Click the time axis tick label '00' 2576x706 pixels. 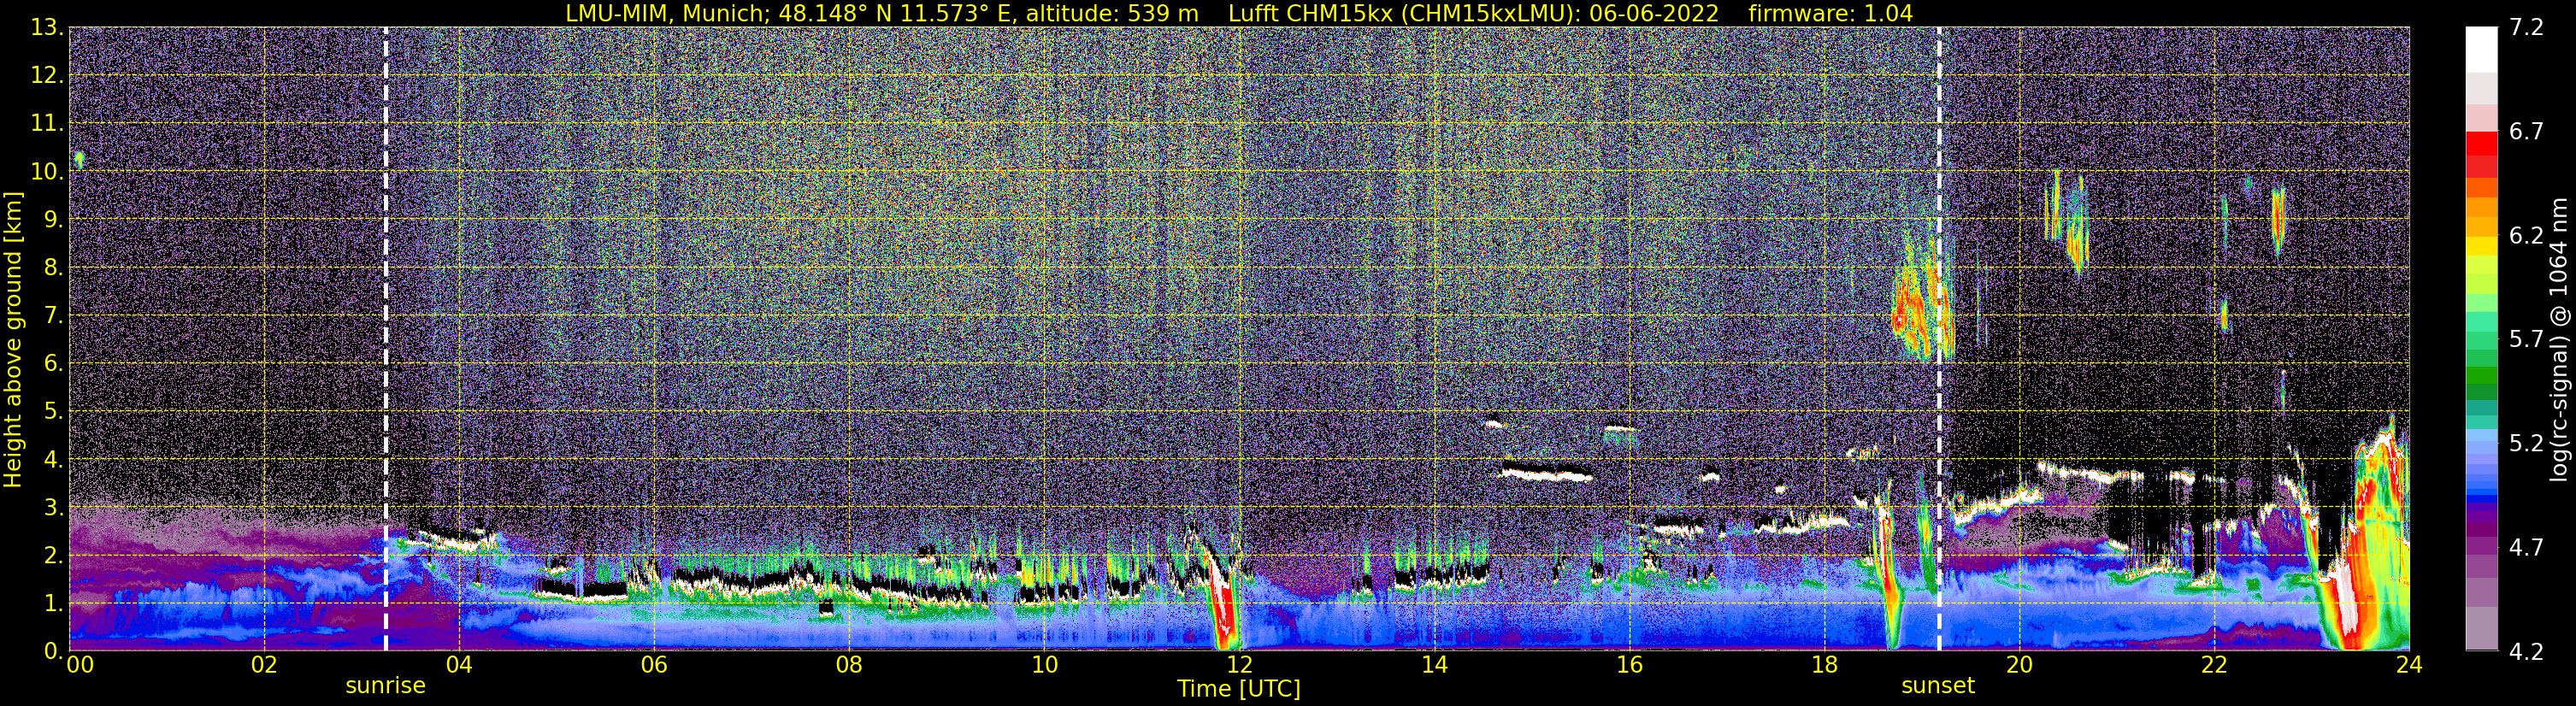80,665
